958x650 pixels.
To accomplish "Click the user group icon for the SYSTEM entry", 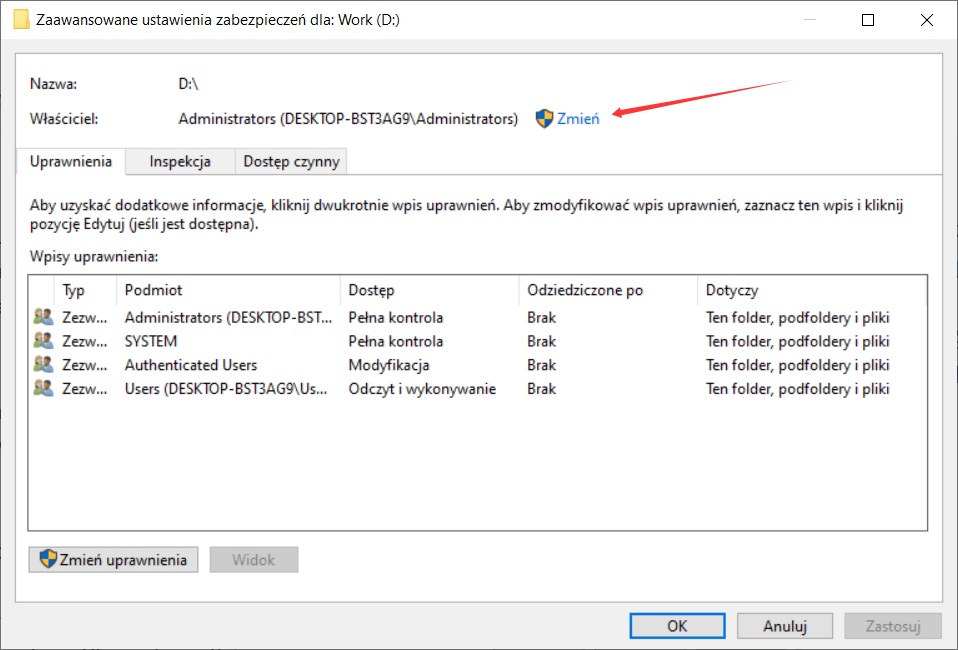I will click(42, 342).
